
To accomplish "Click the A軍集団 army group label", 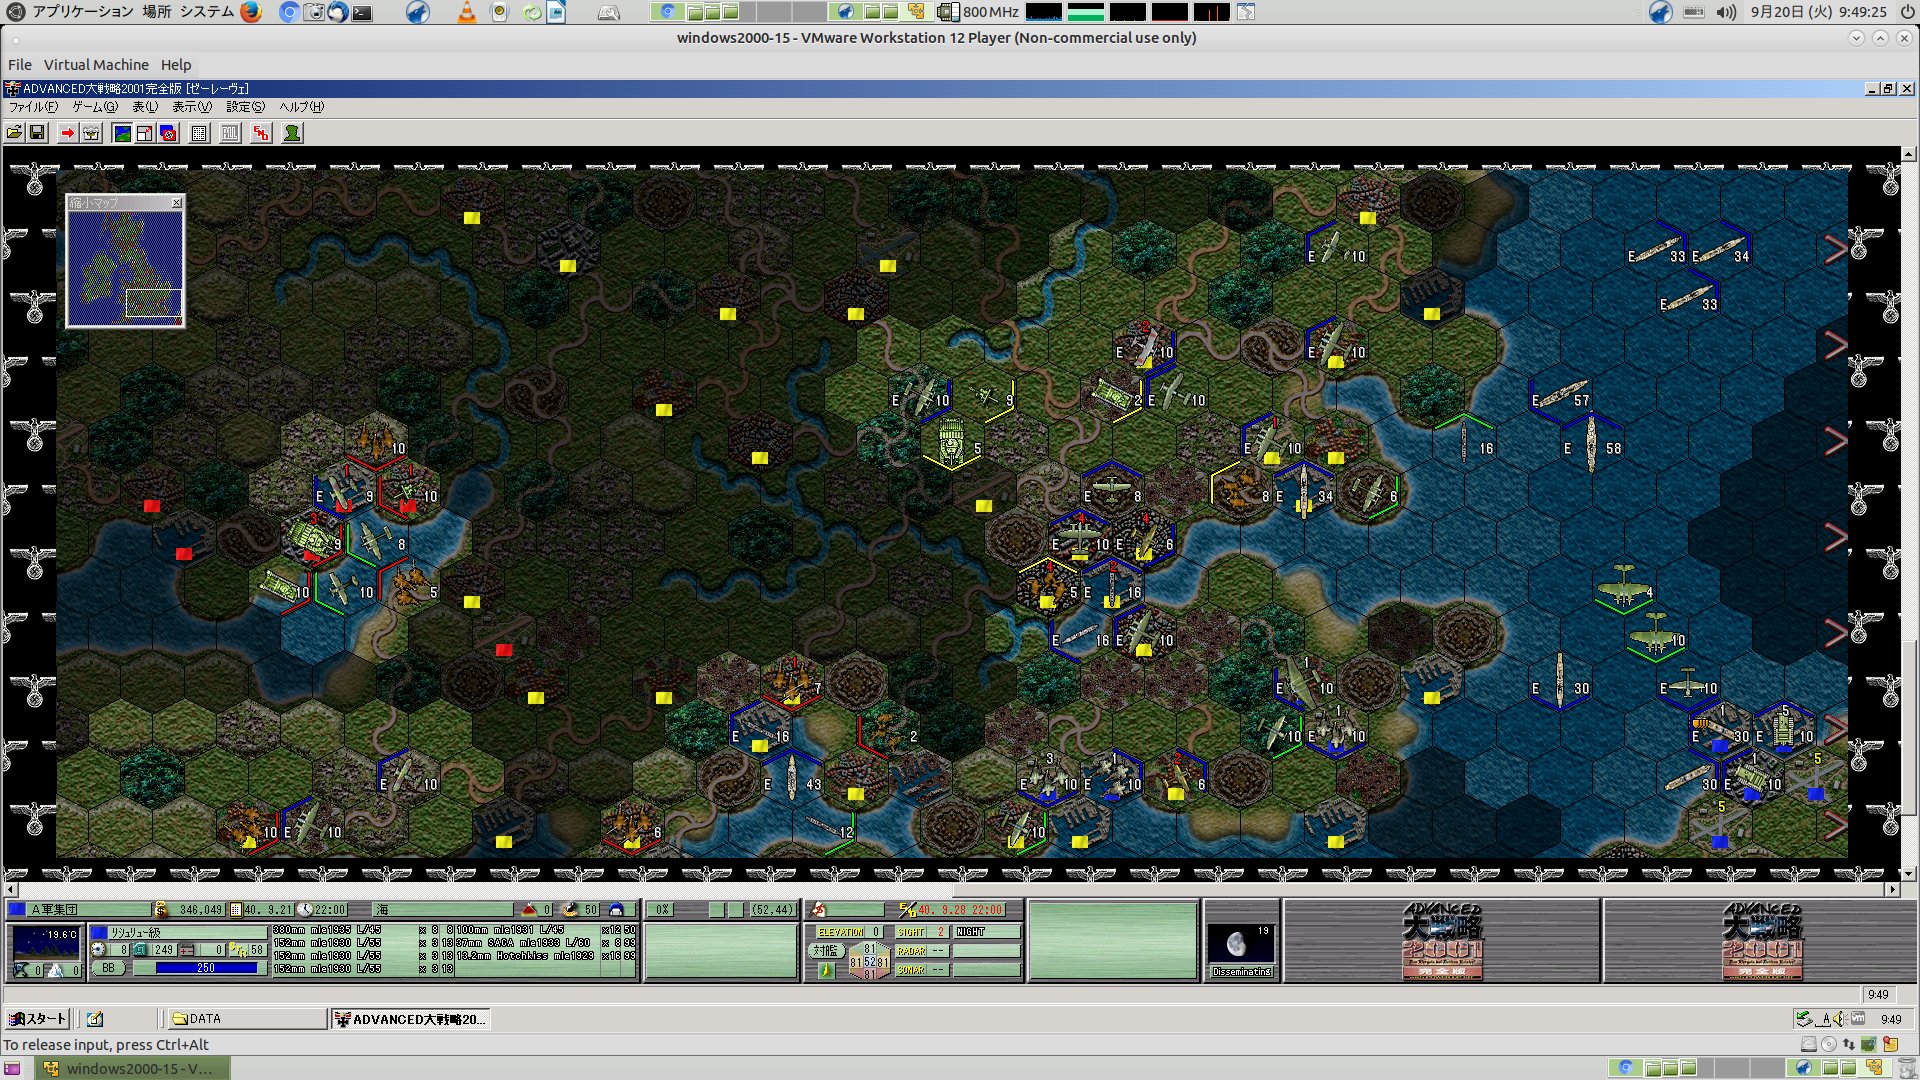I will coord(54,910).
